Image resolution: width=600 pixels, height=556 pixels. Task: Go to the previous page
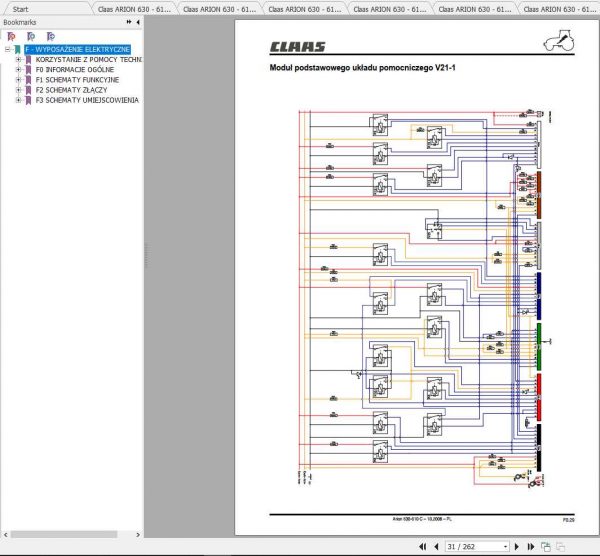pyautogui.click(x=436, y=546)
